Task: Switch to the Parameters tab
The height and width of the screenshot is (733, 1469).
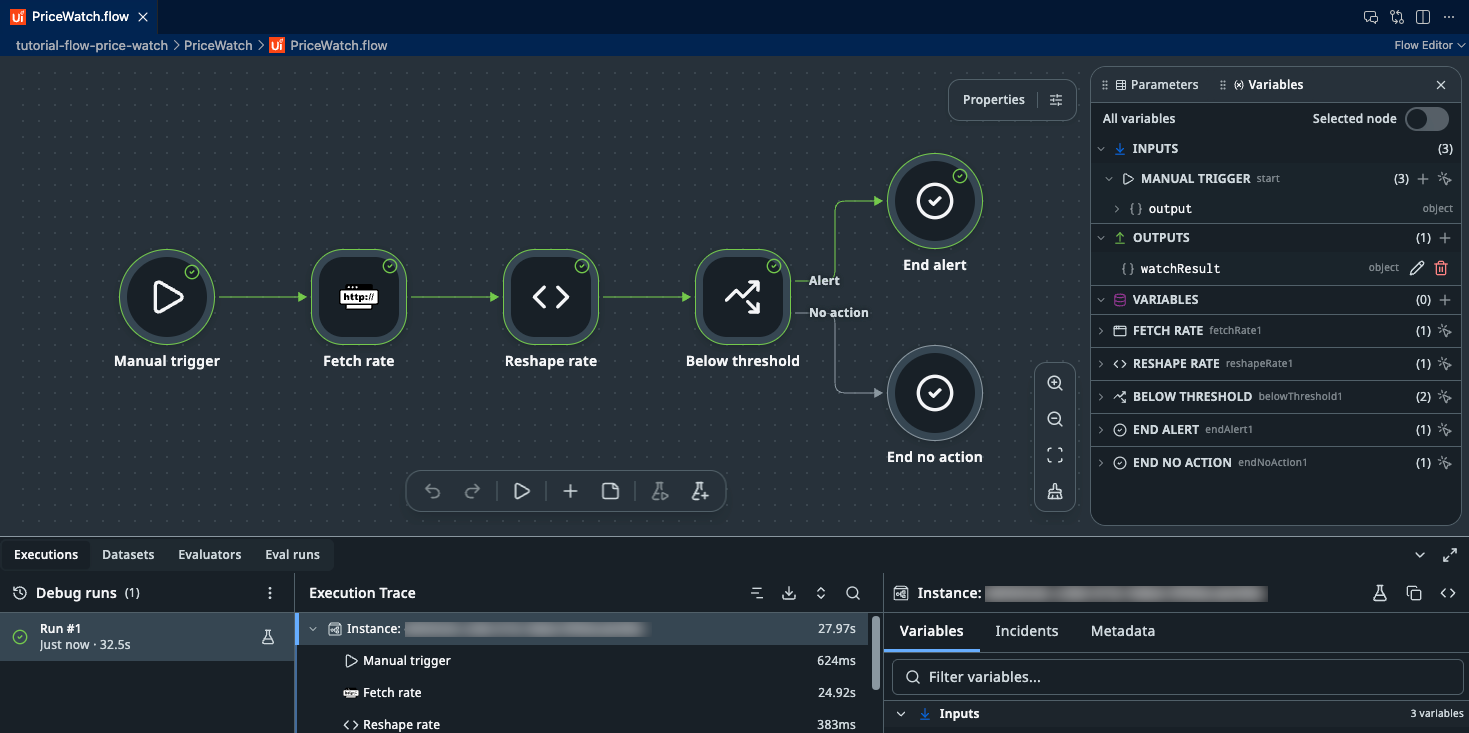Action: click(x=1156, y=85)
